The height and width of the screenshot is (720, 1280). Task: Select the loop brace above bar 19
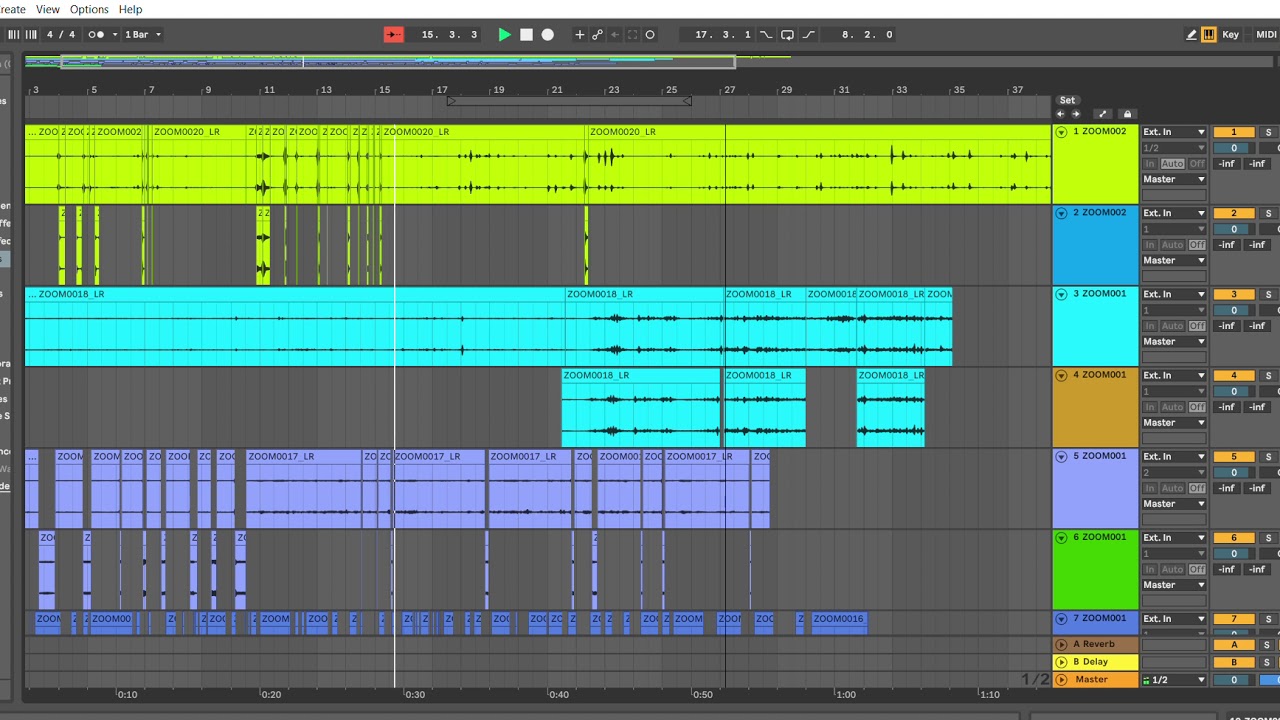point(569,101)
